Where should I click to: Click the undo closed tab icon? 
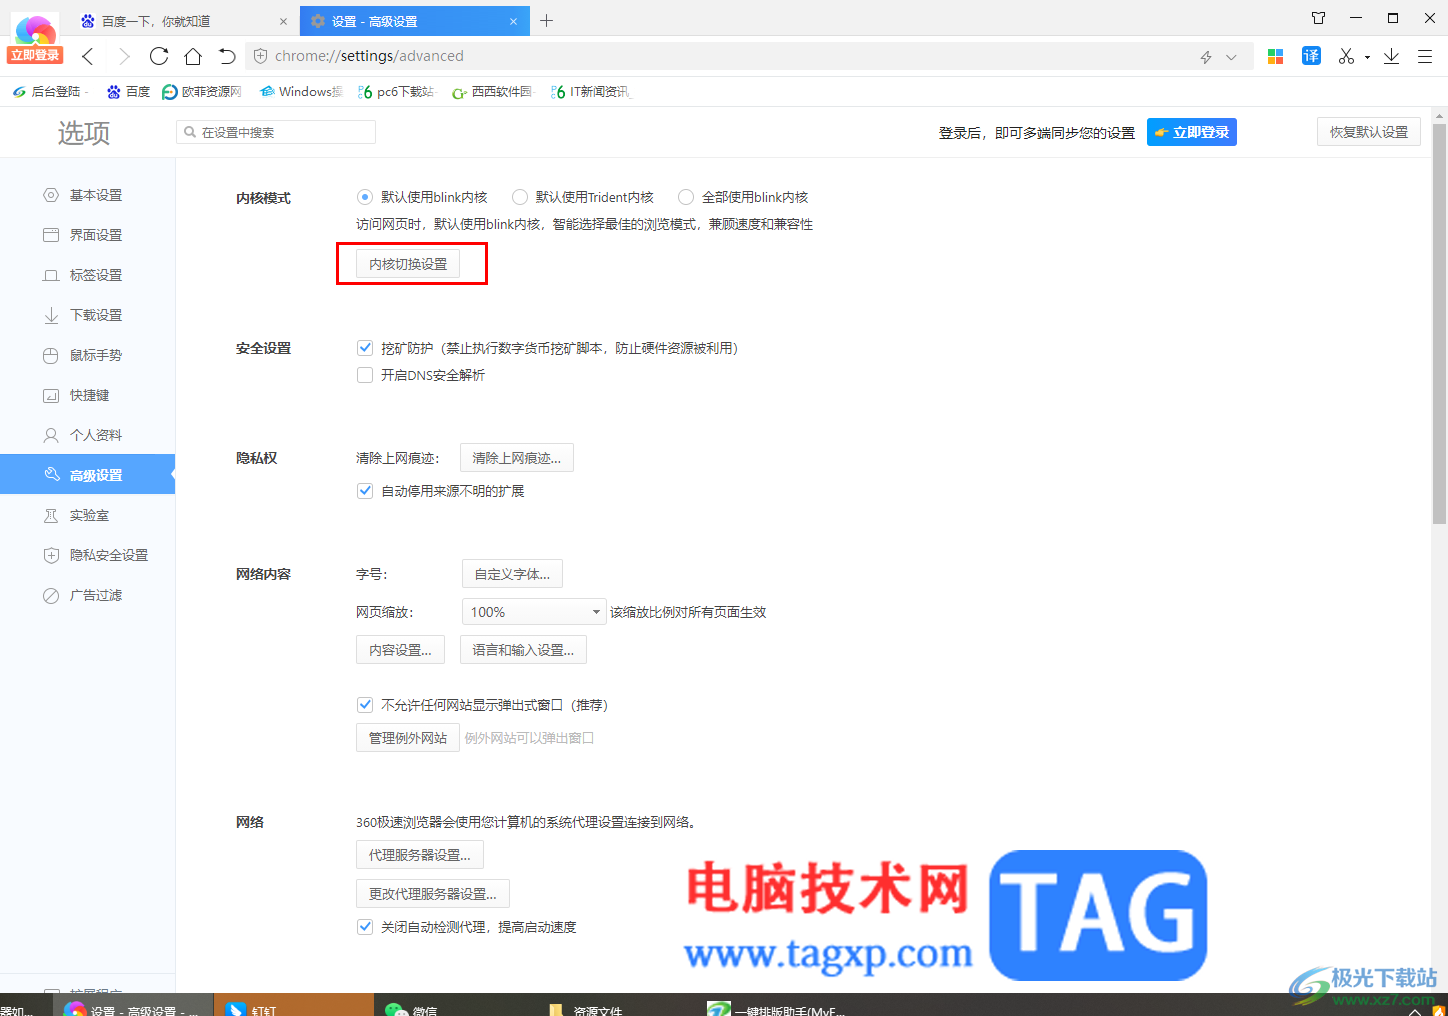tap(227, 56)
